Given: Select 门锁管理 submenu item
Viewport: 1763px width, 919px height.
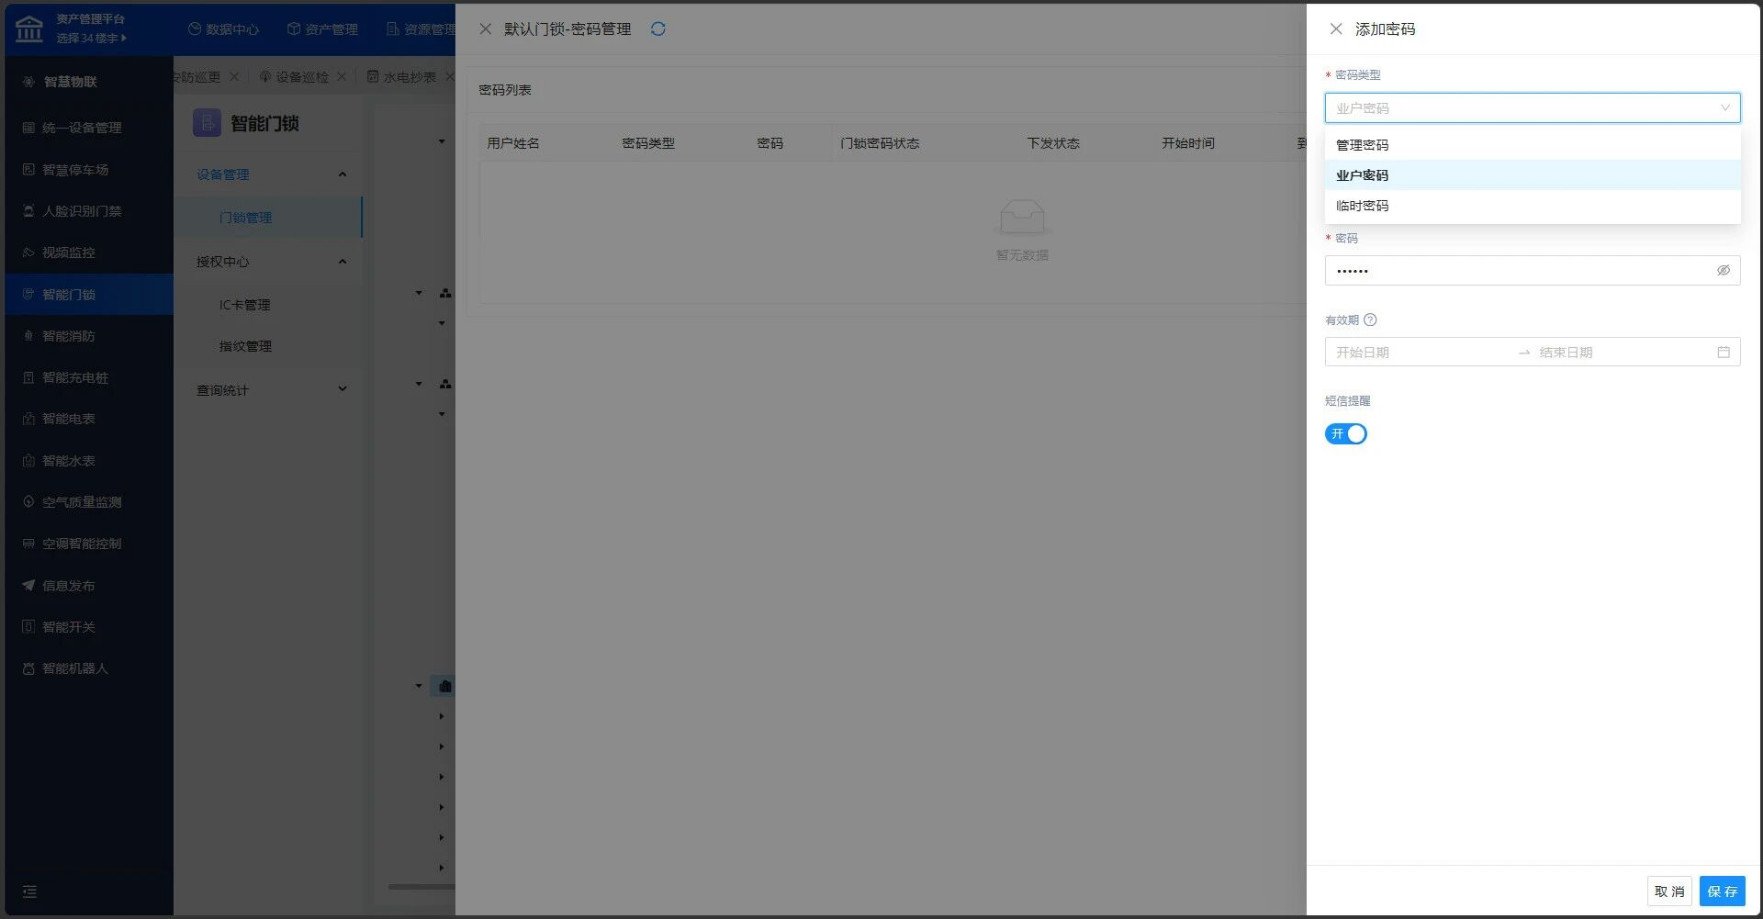Looking at the screenshot, I should pyautogui.click(x=269, y=218).
